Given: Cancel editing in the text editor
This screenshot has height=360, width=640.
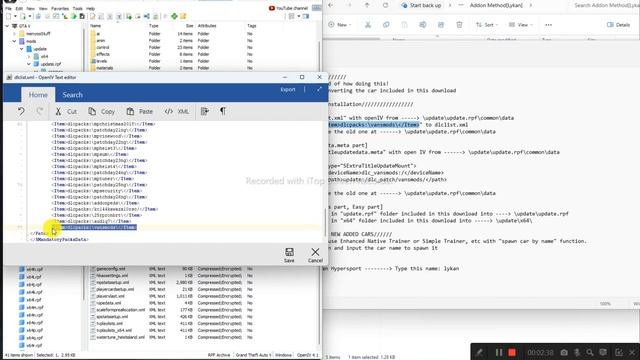Looking at the screenshot, I should coord(315,255).
